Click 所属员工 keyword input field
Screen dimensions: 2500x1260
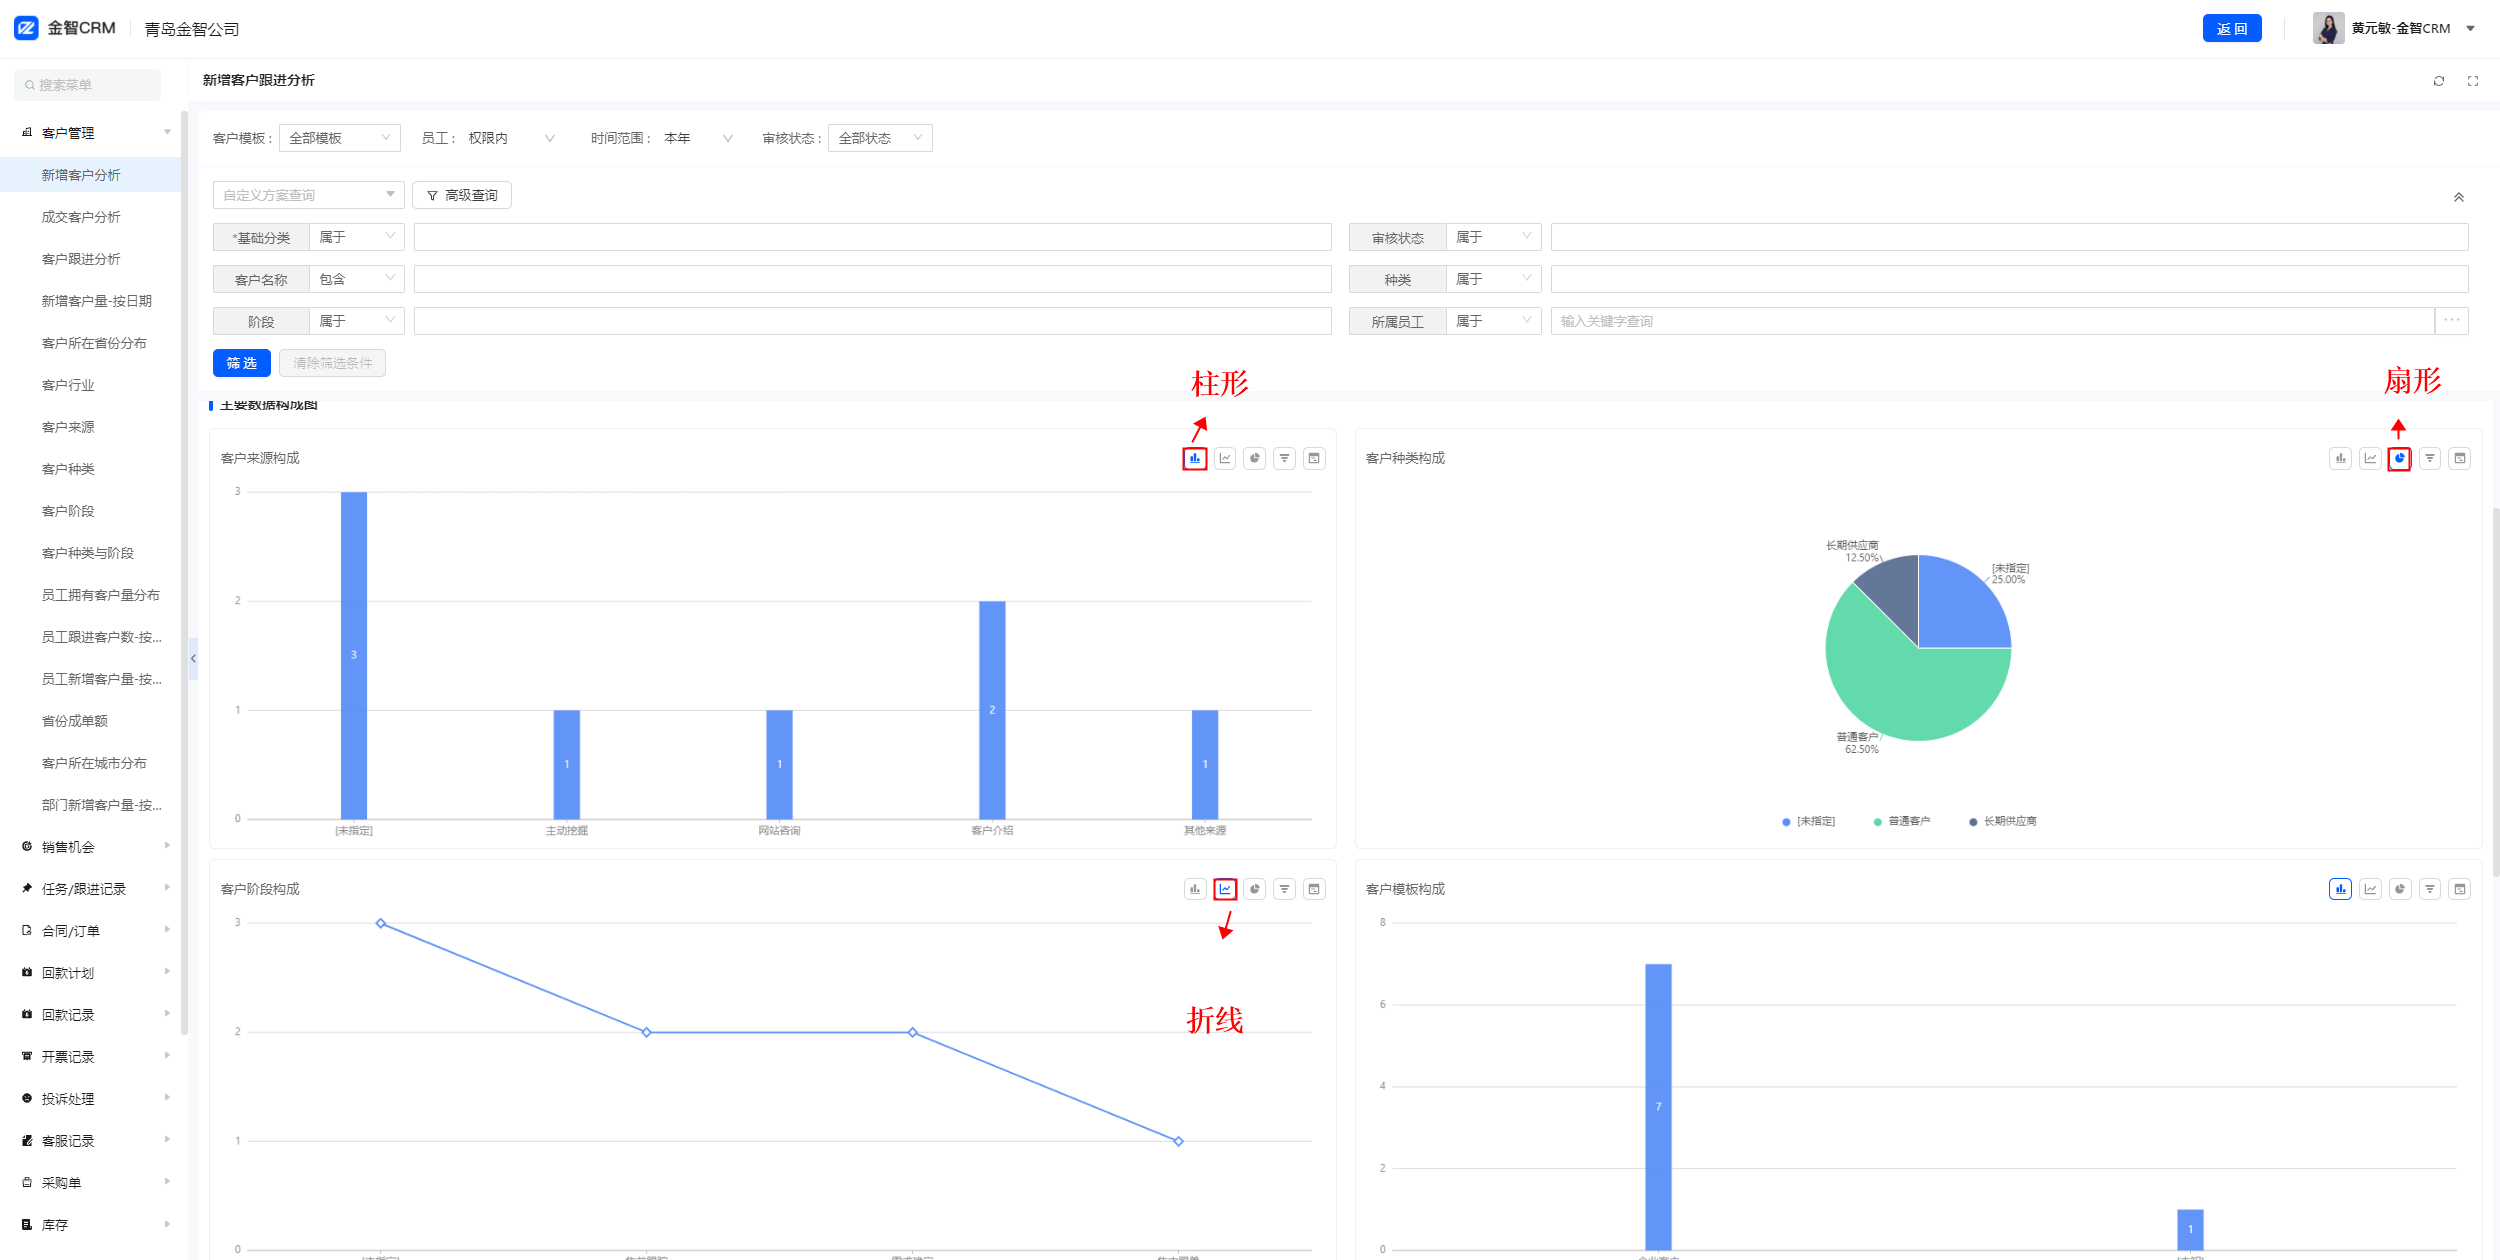1992,321
